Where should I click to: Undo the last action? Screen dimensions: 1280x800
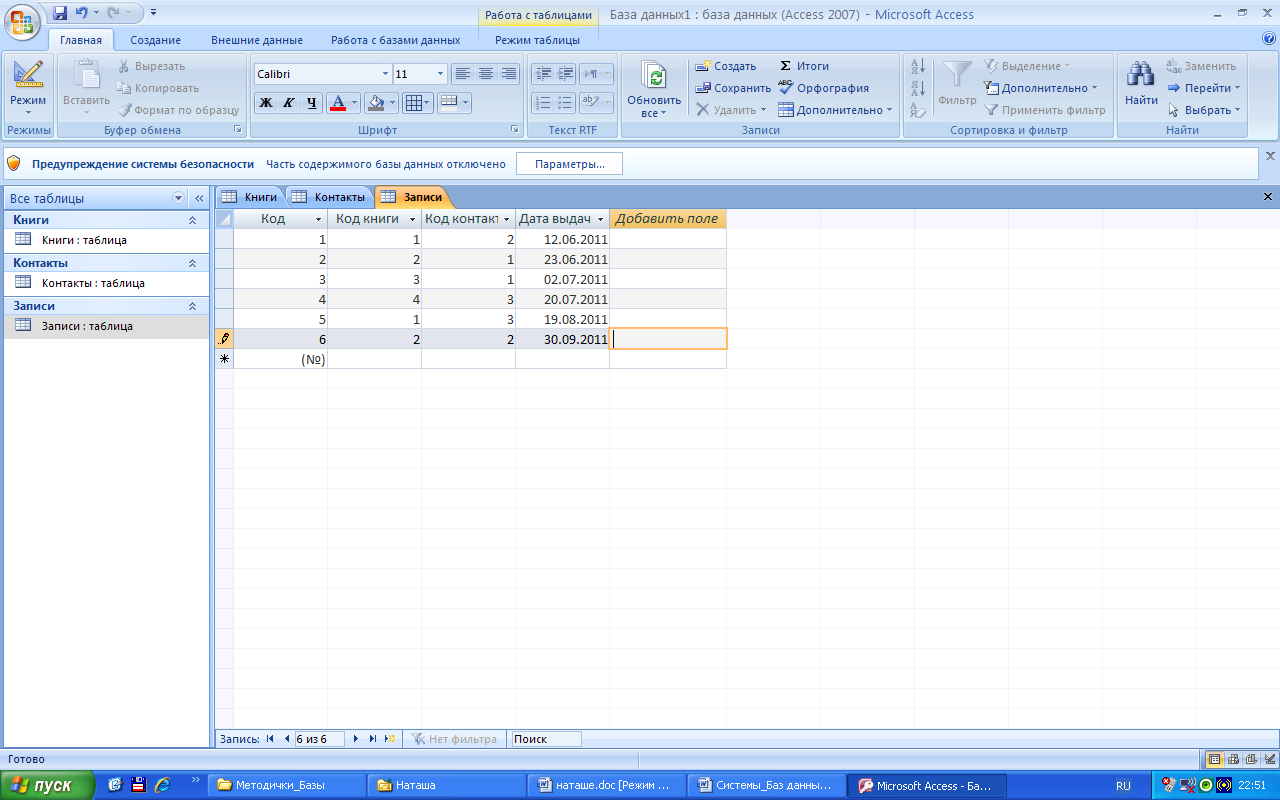[82, 13]
